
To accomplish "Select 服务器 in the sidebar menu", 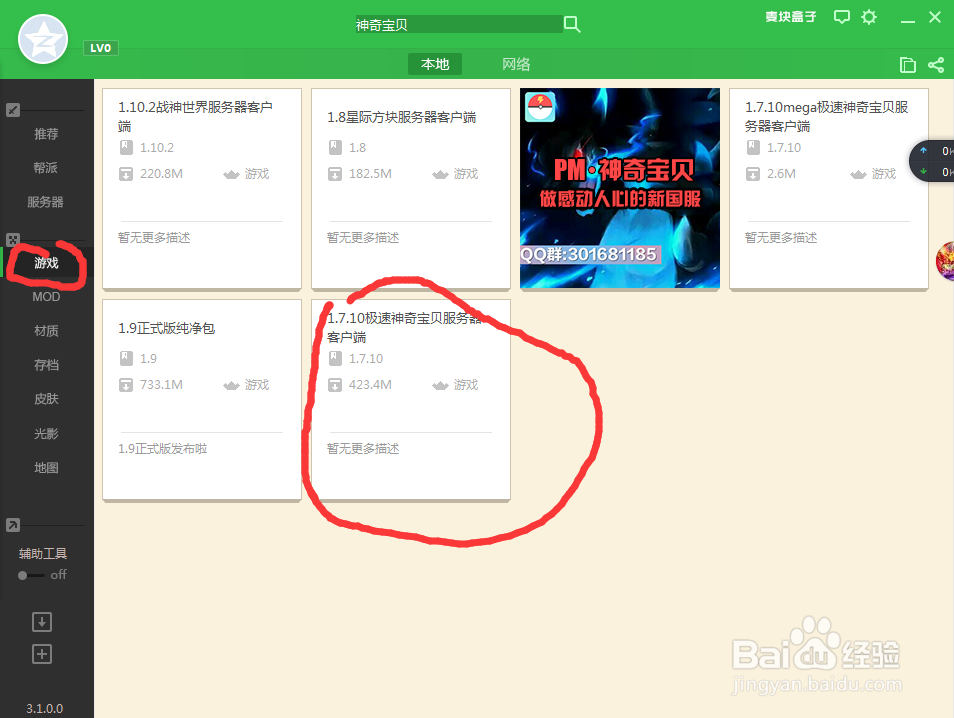I will (46, 200).
